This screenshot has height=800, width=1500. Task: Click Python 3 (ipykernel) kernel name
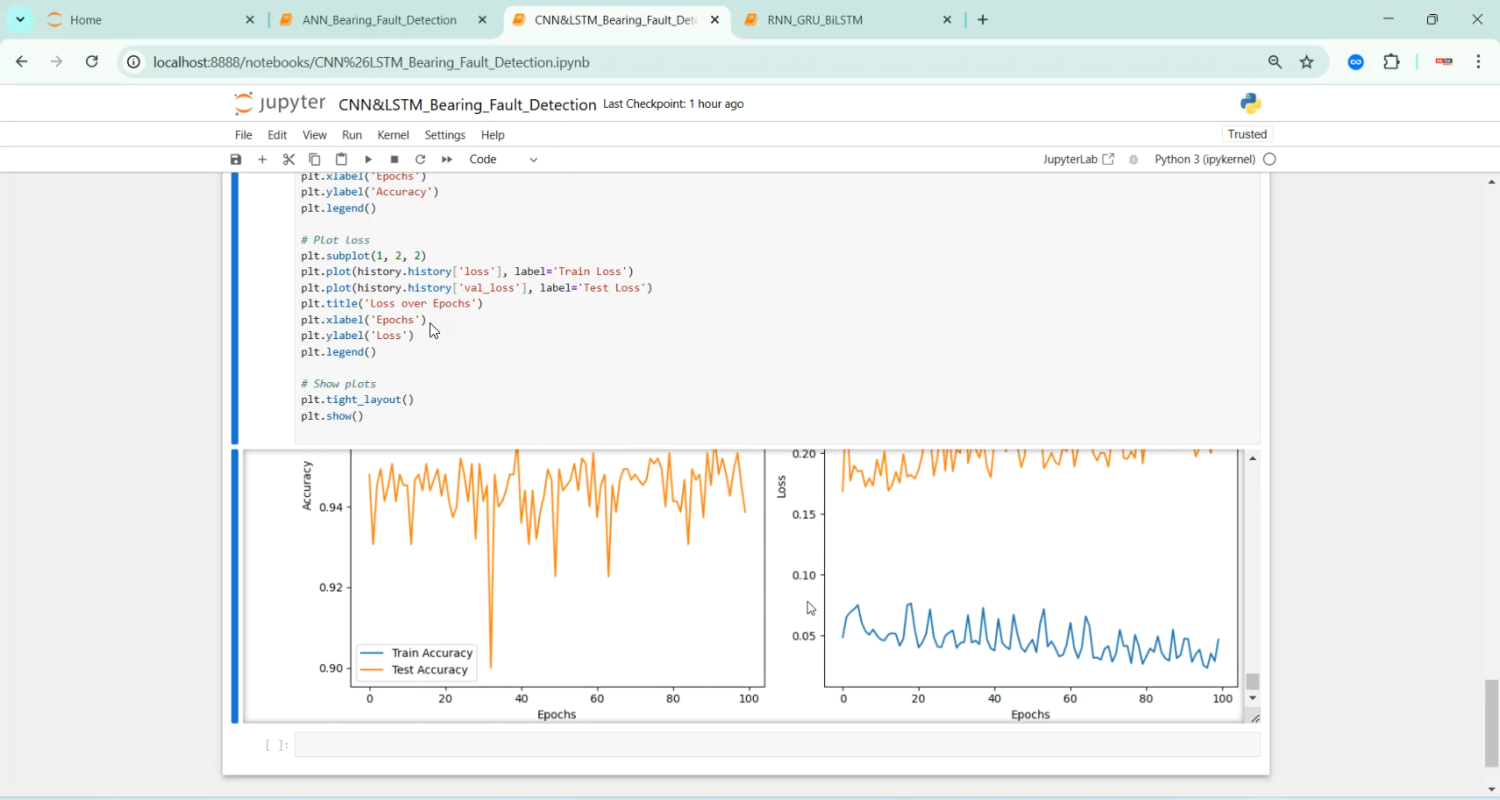(x=1204, y=159)
